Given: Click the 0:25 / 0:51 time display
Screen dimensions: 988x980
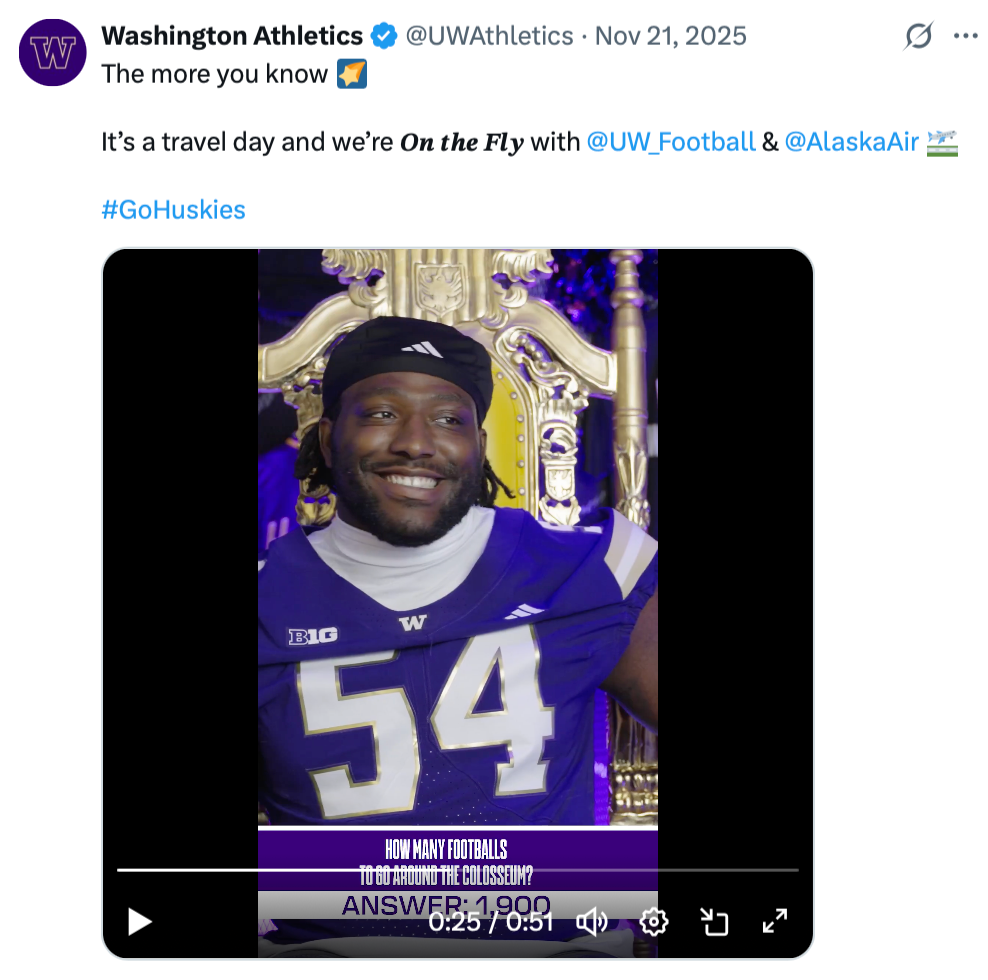Looking at the screenshot, I should [x=490, y=921].
